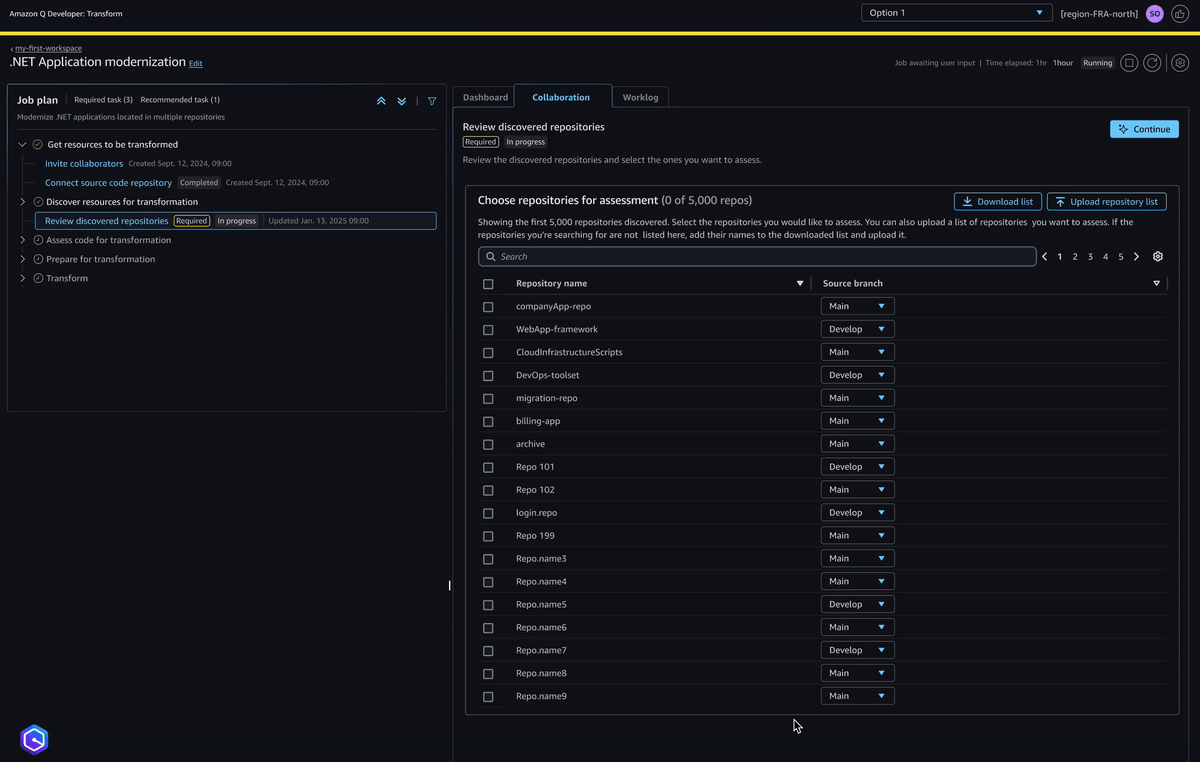The width and height of the screenshot is (1200, 762).
Task: Click the refresh job icon
Action: pyautogui.click(x=1153, y=63)
